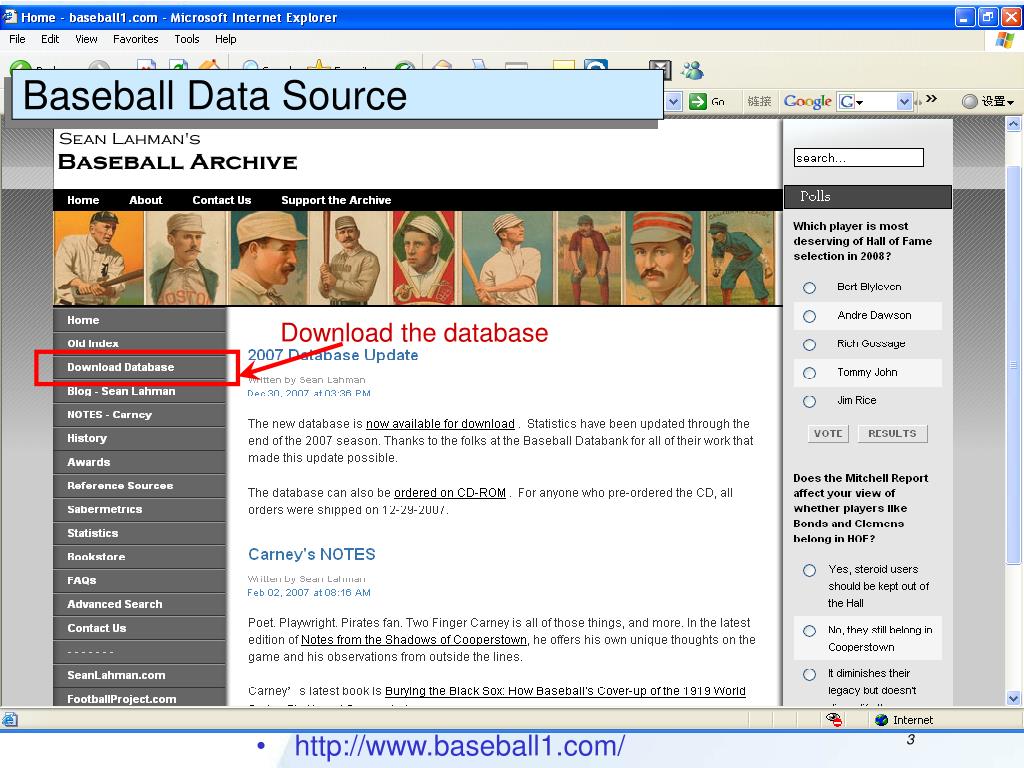Click About in the navigation bar
The height and width of the screenshot is (768, 1024).
point(146,200)
